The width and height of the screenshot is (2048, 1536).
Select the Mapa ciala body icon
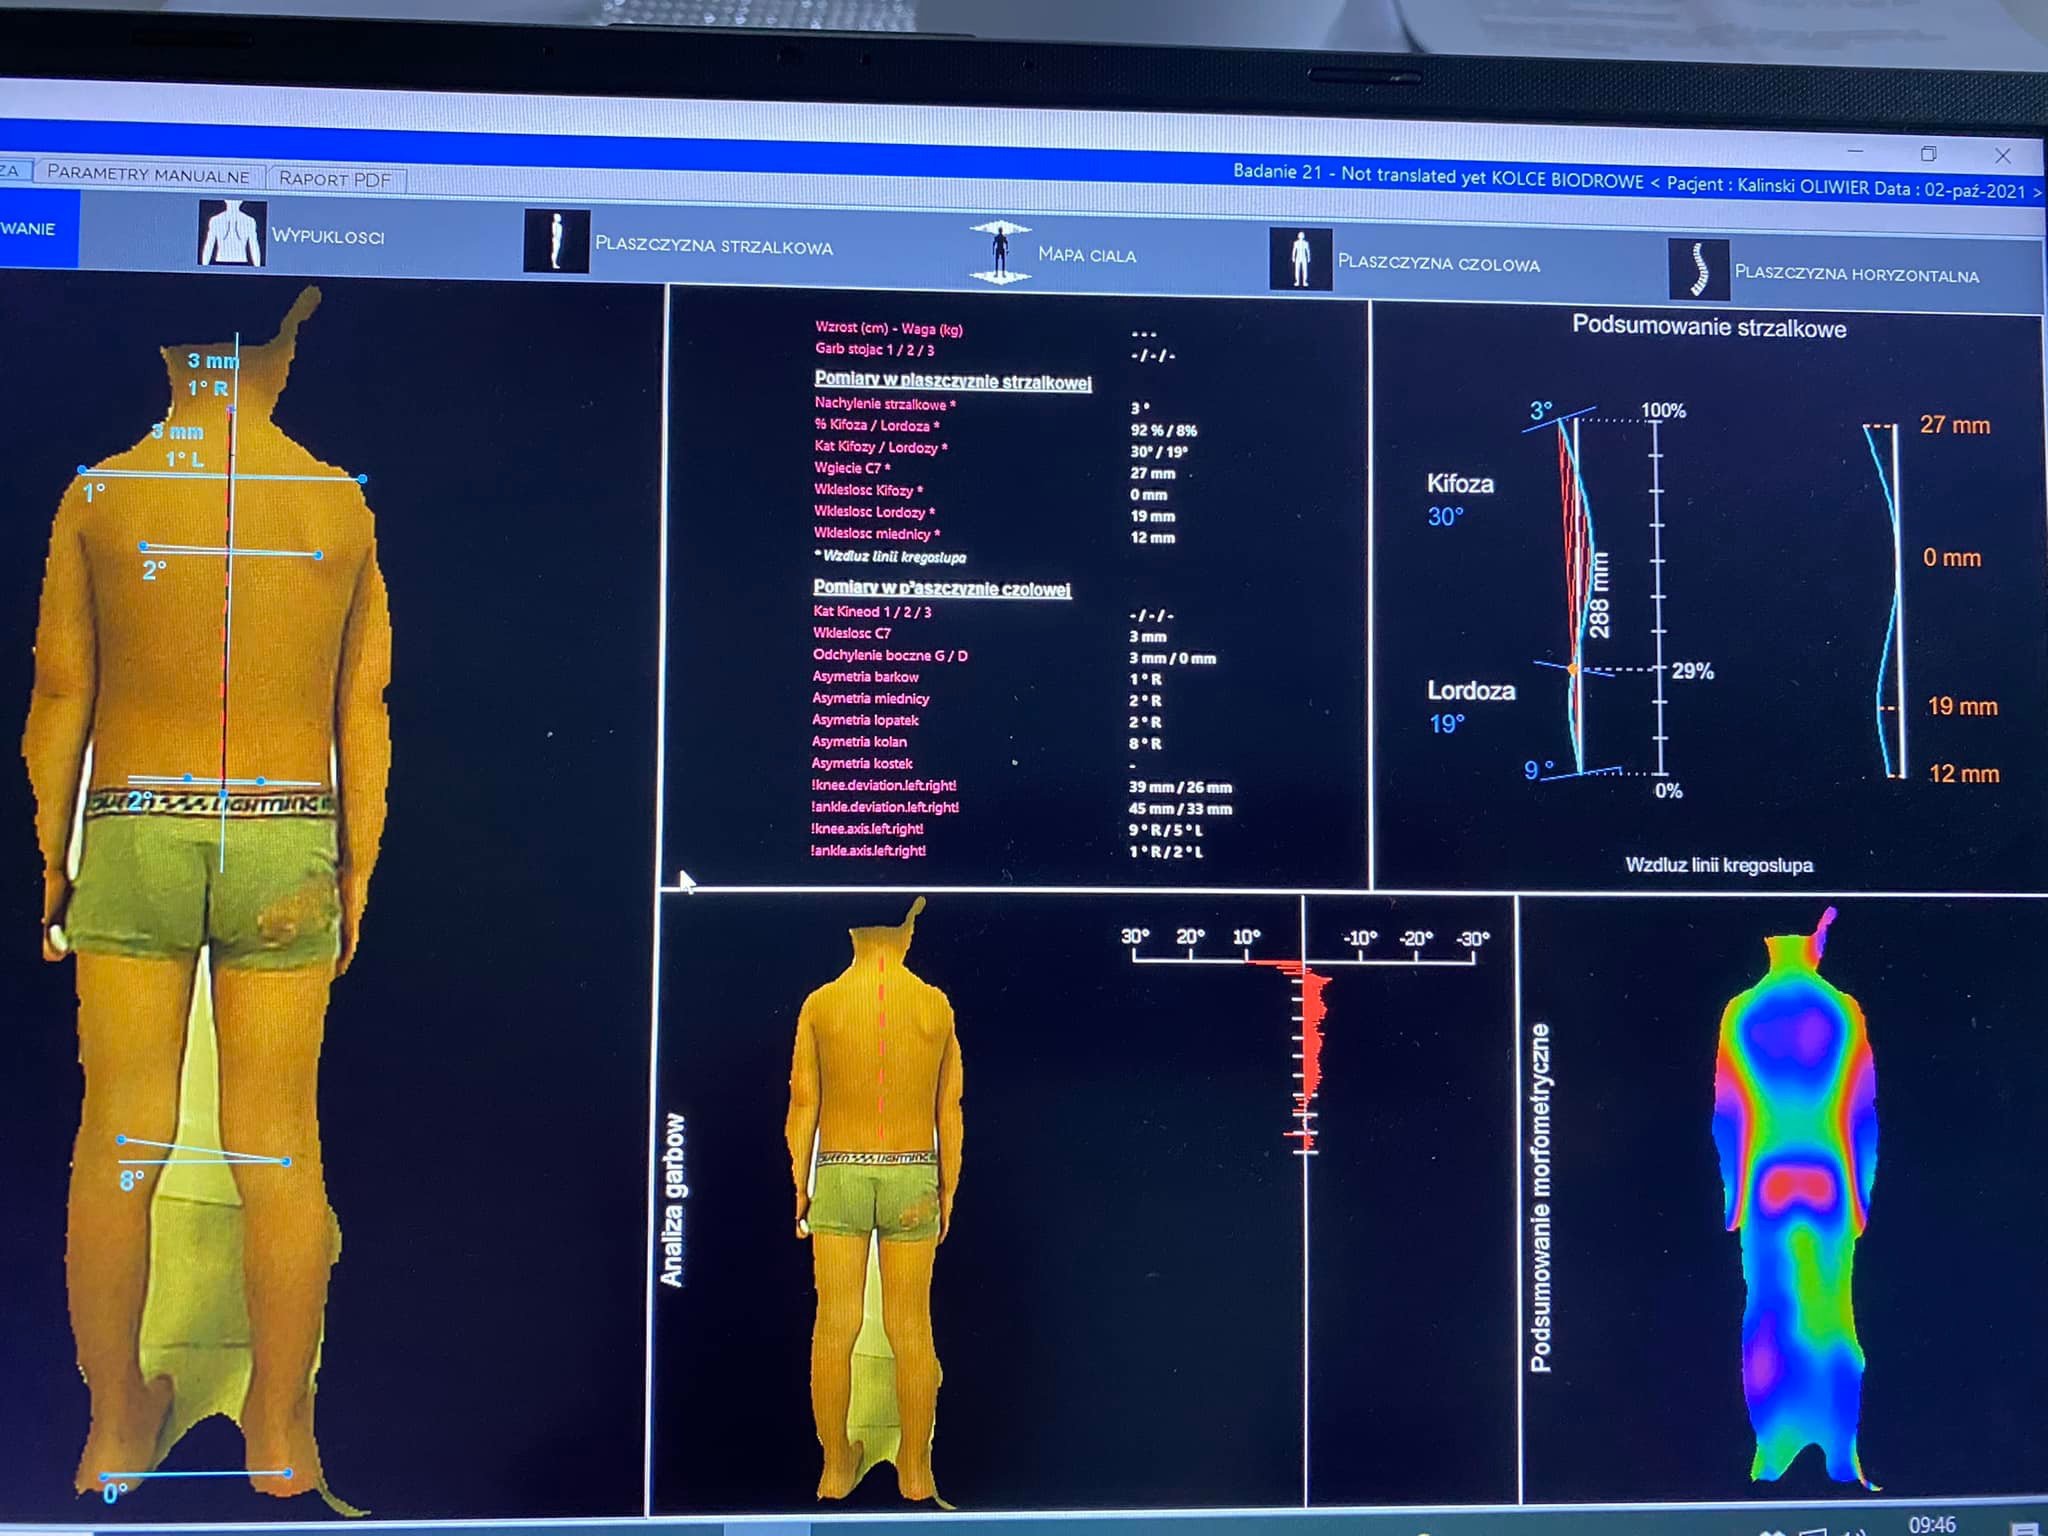click(999, 252)
